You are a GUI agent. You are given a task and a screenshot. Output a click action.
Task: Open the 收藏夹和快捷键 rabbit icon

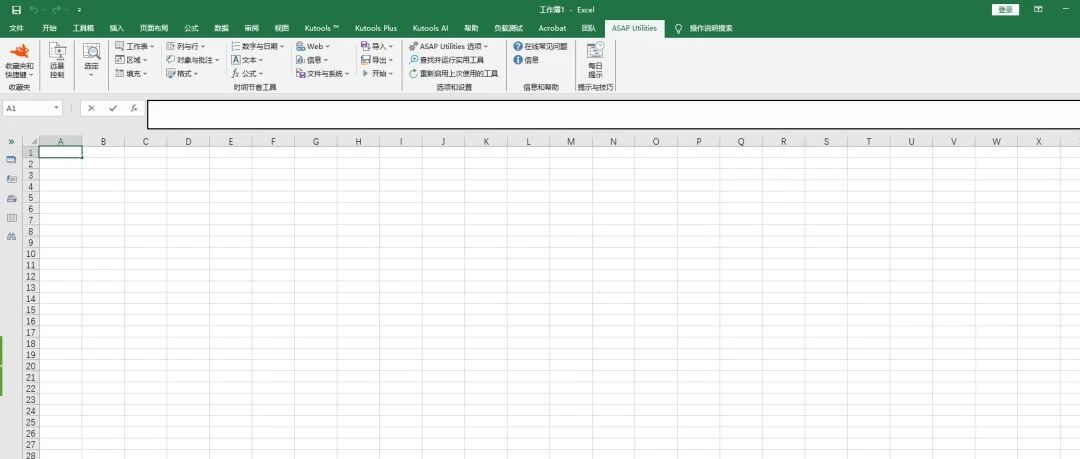point(19,52)
